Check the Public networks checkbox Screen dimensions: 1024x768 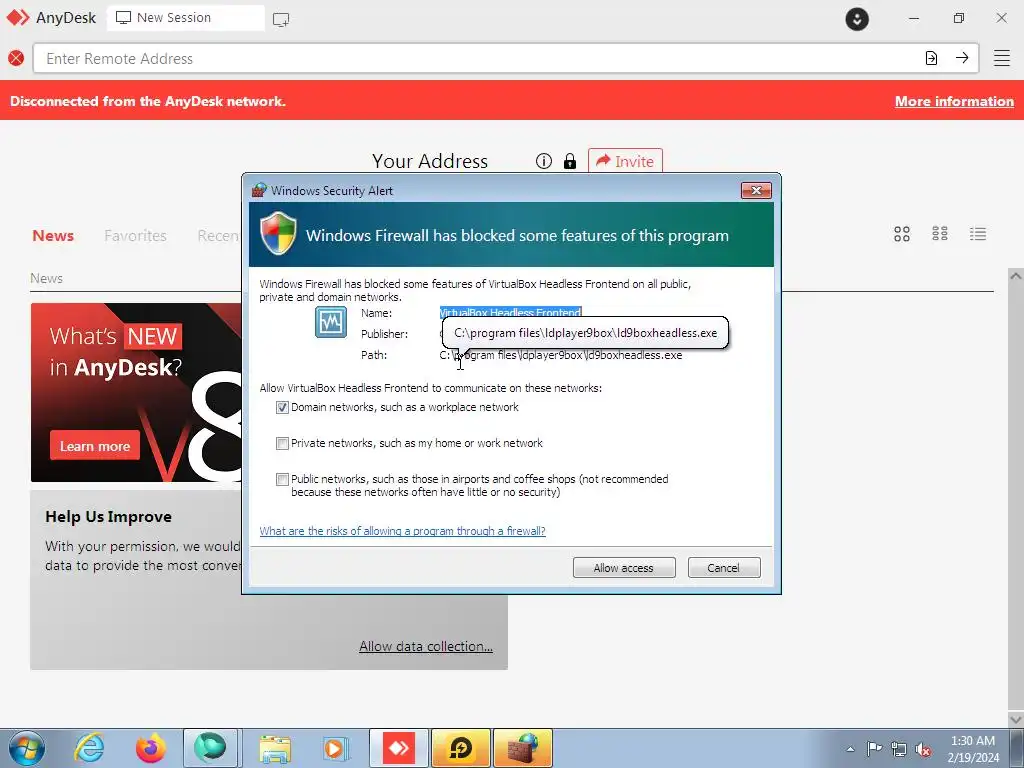pyautogui.click(x=282, y=479)
